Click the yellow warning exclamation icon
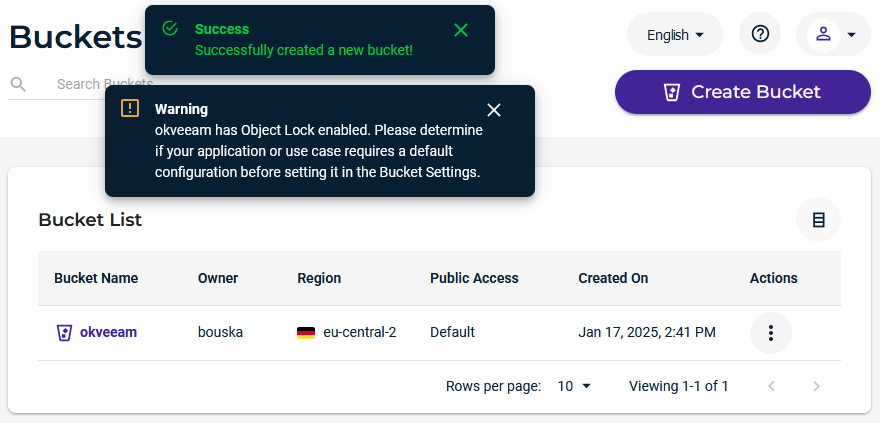The width and height of the screenshot is (880, 423). click(x=130, y=108)
